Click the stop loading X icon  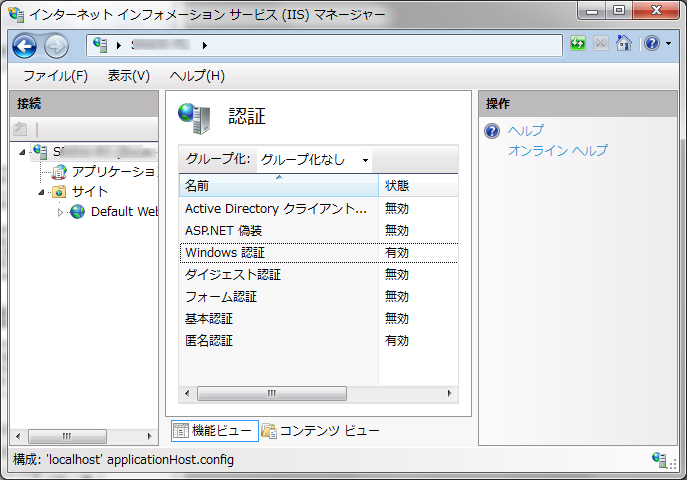(x=601, y=43)
